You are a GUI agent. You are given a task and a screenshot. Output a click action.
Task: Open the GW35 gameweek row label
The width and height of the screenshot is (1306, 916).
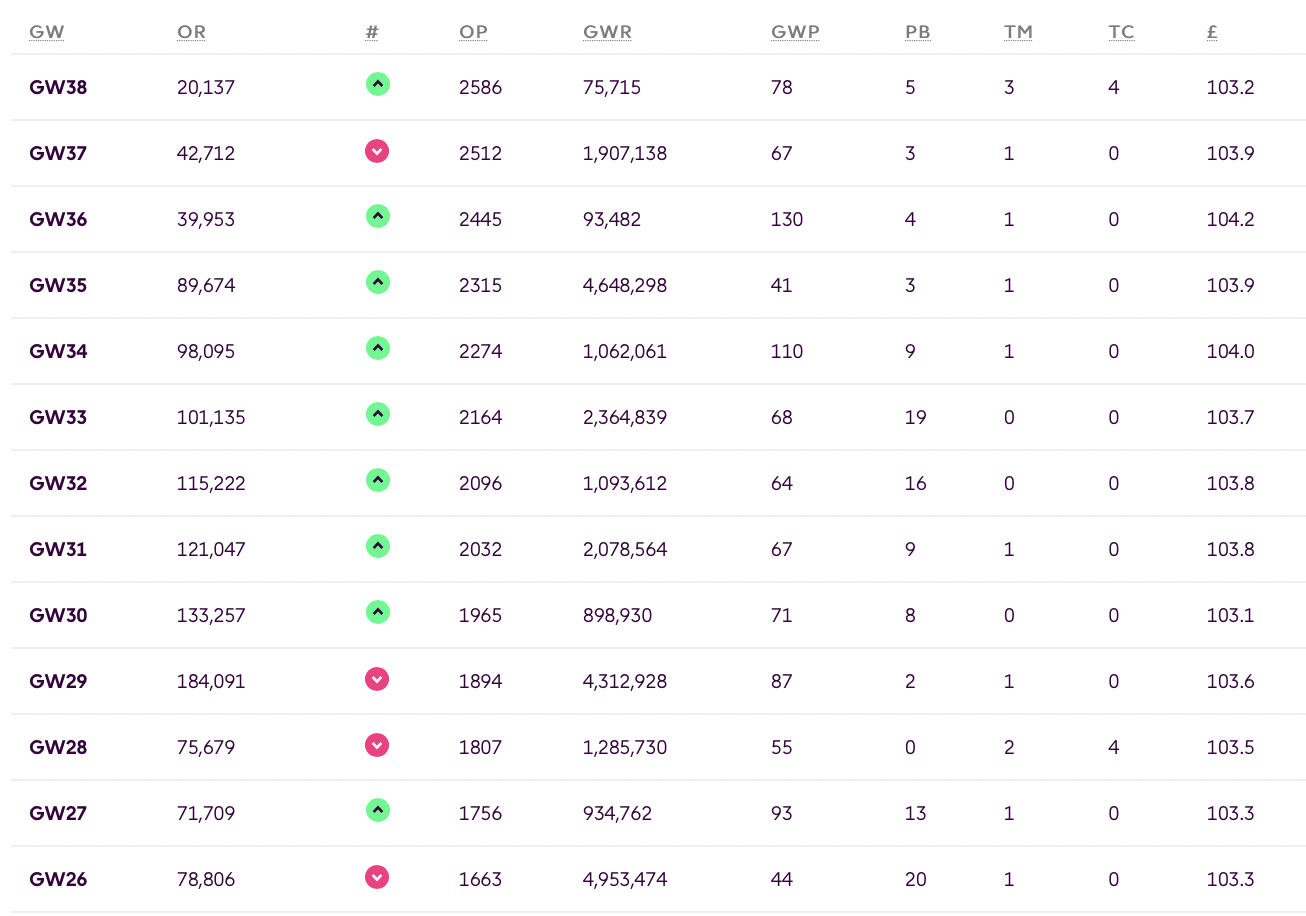tap(58, 285)
